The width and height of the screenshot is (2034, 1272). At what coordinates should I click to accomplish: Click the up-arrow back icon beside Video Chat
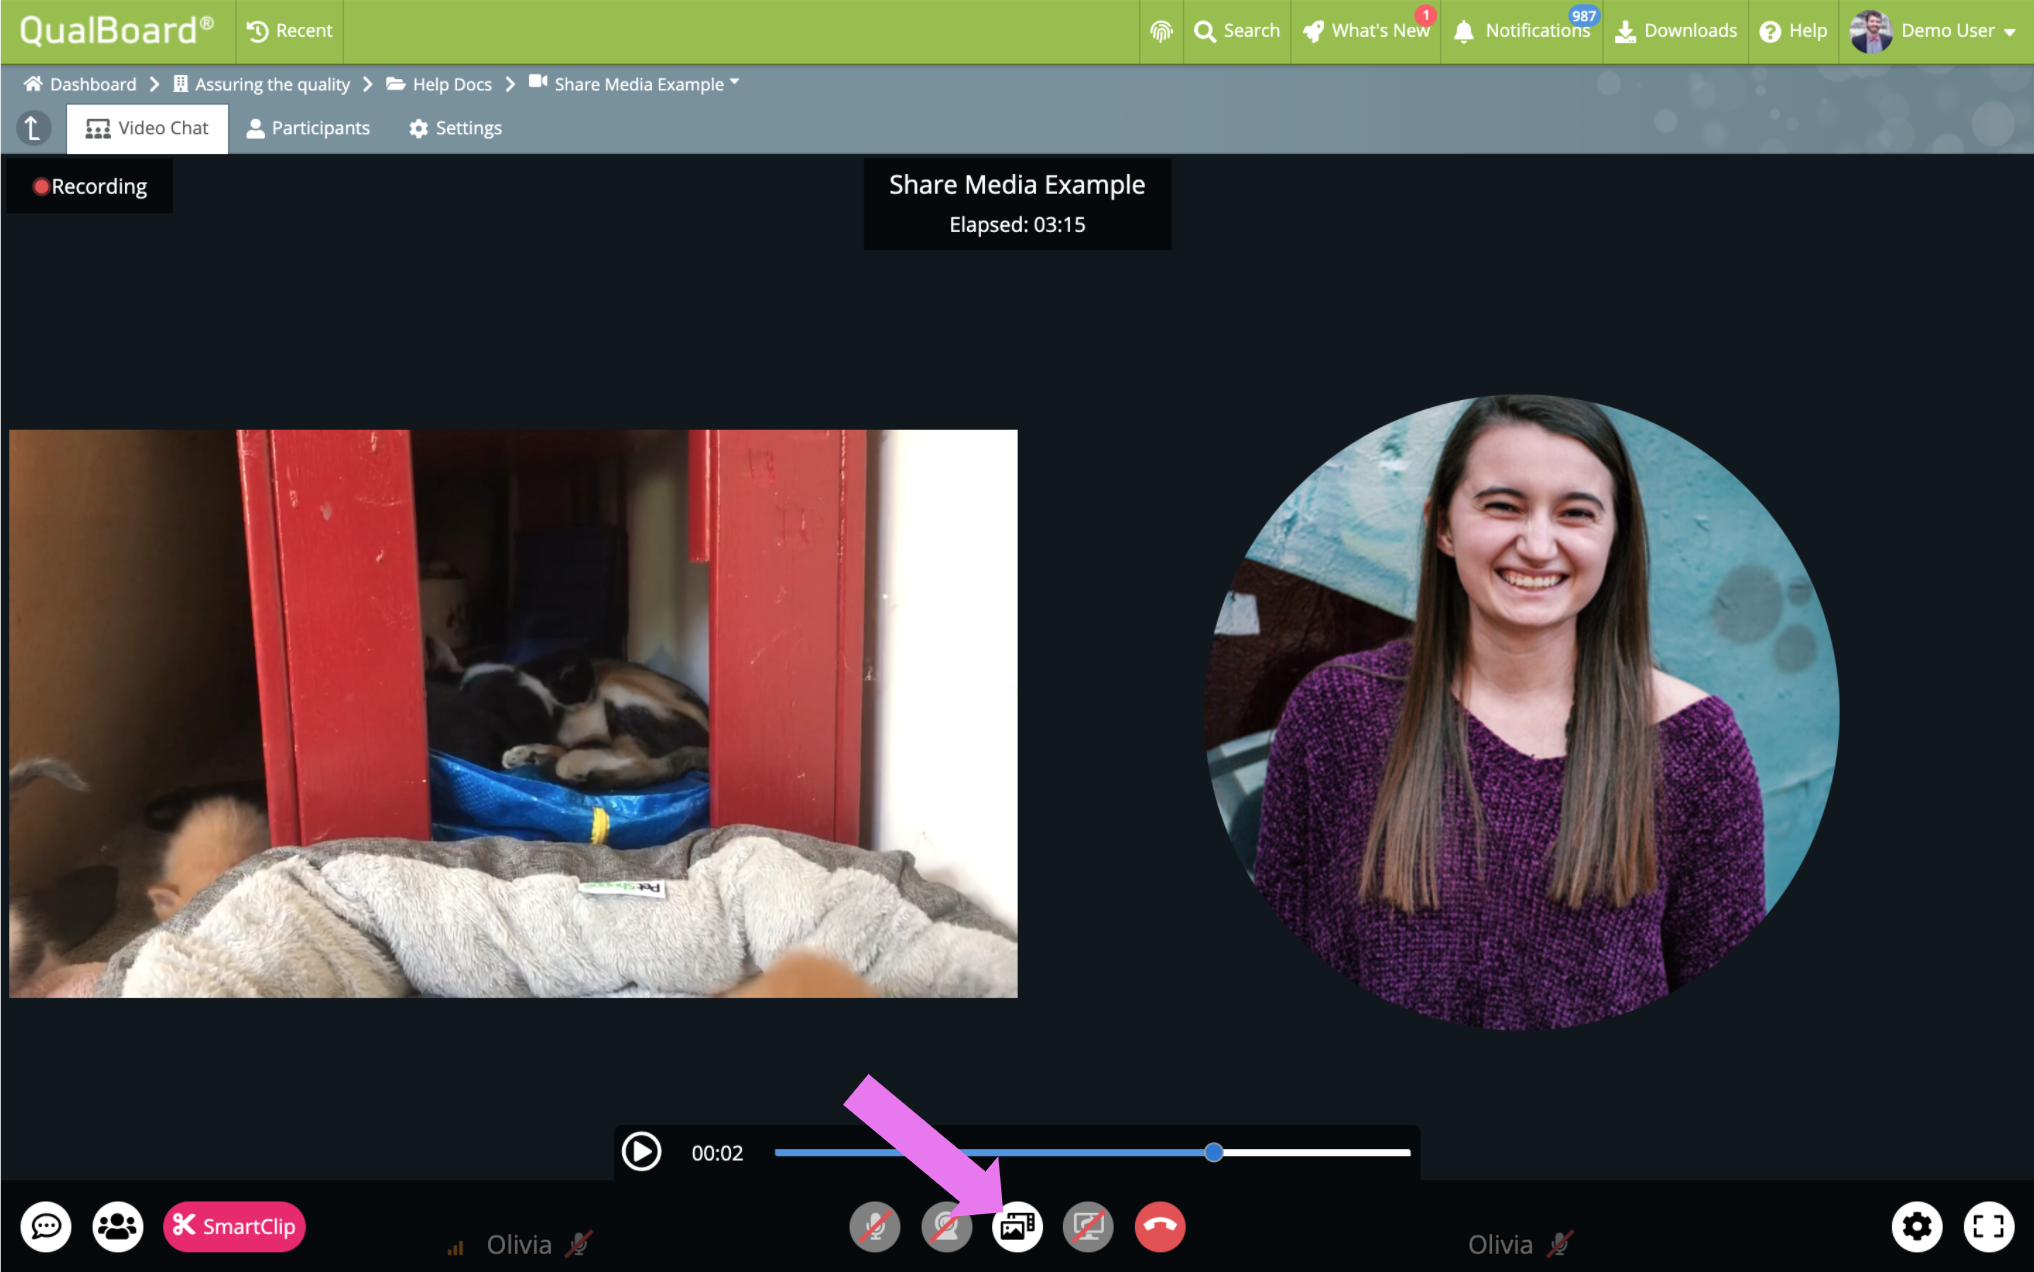[x=33, y=128]
